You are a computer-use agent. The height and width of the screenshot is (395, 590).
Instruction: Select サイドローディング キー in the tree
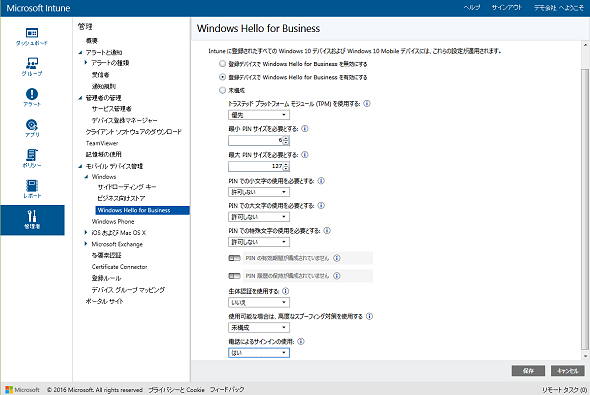point(127,187)
